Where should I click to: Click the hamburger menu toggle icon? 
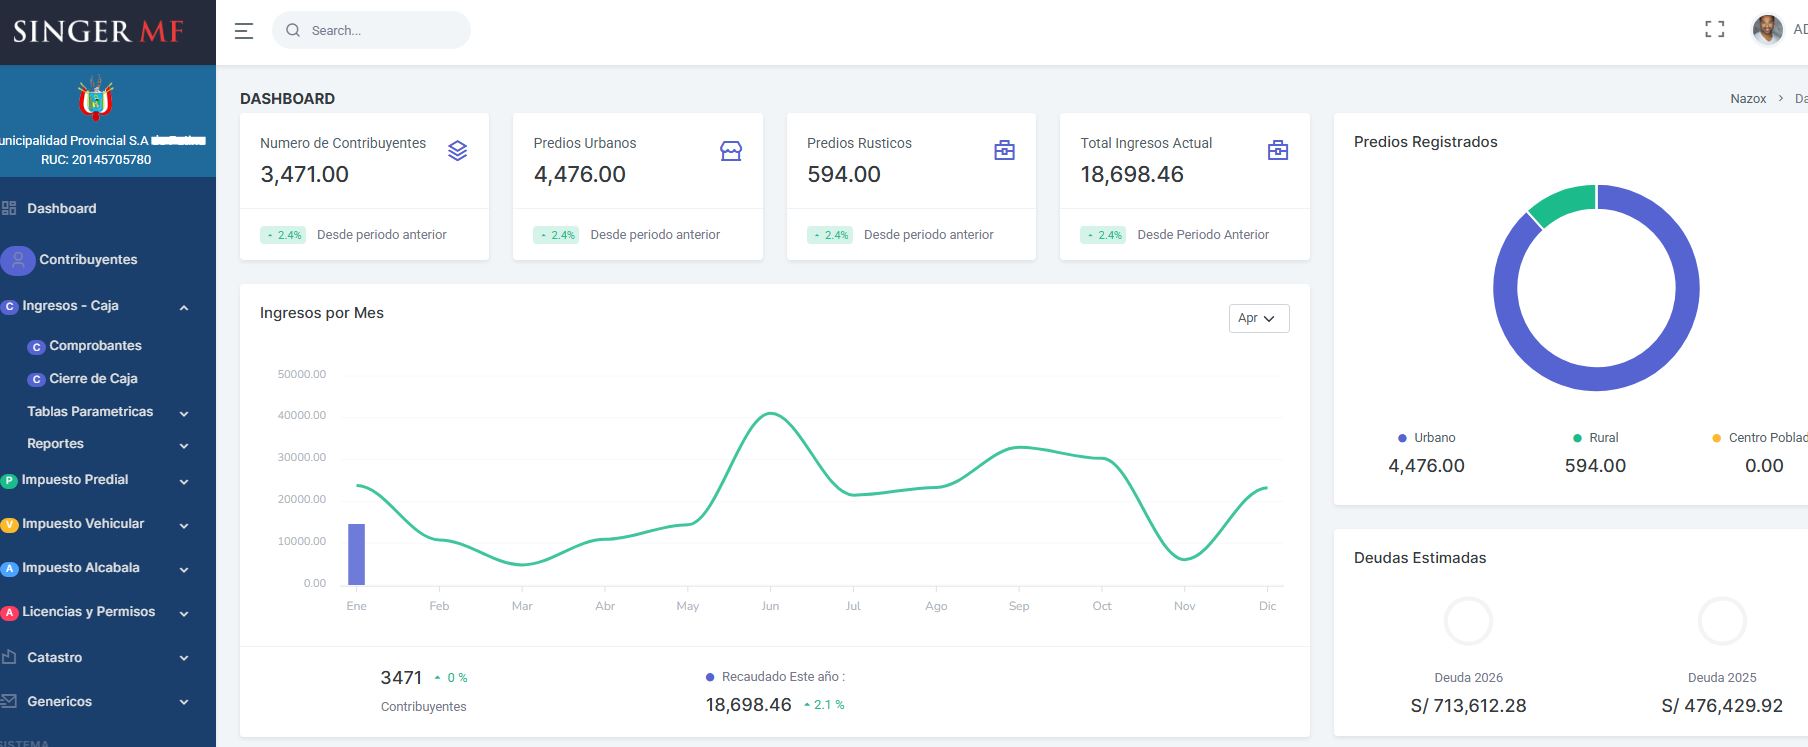[x=243, y=31]
